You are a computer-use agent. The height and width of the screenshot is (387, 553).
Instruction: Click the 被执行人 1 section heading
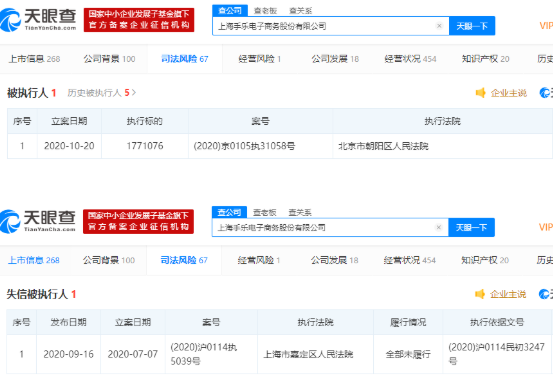click(32, 93)
